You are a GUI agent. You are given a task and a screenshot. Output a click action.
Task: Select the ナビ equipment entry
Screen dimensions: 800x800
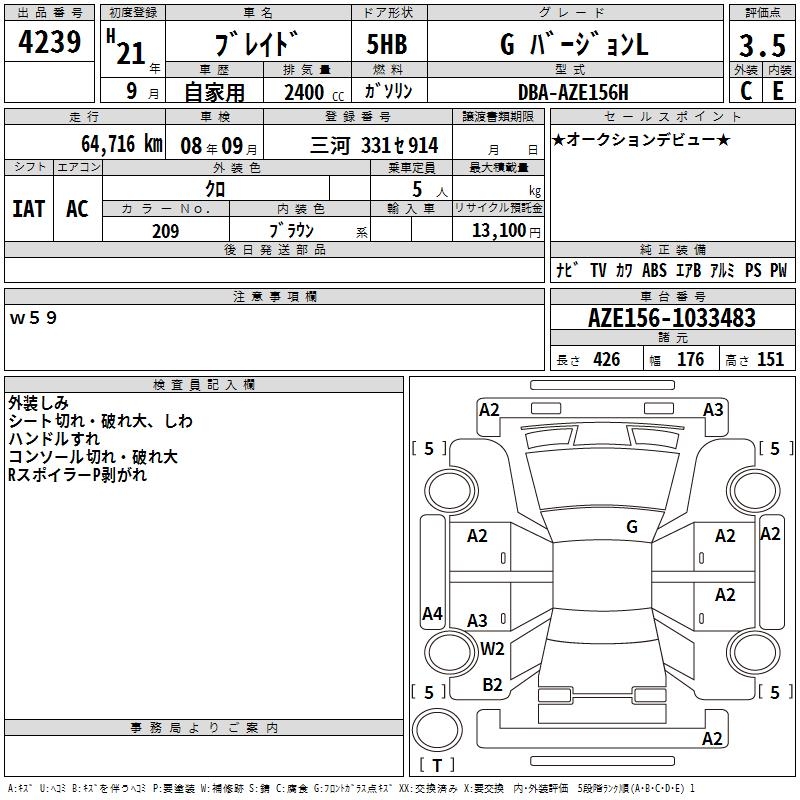click(x=567, y=270)
